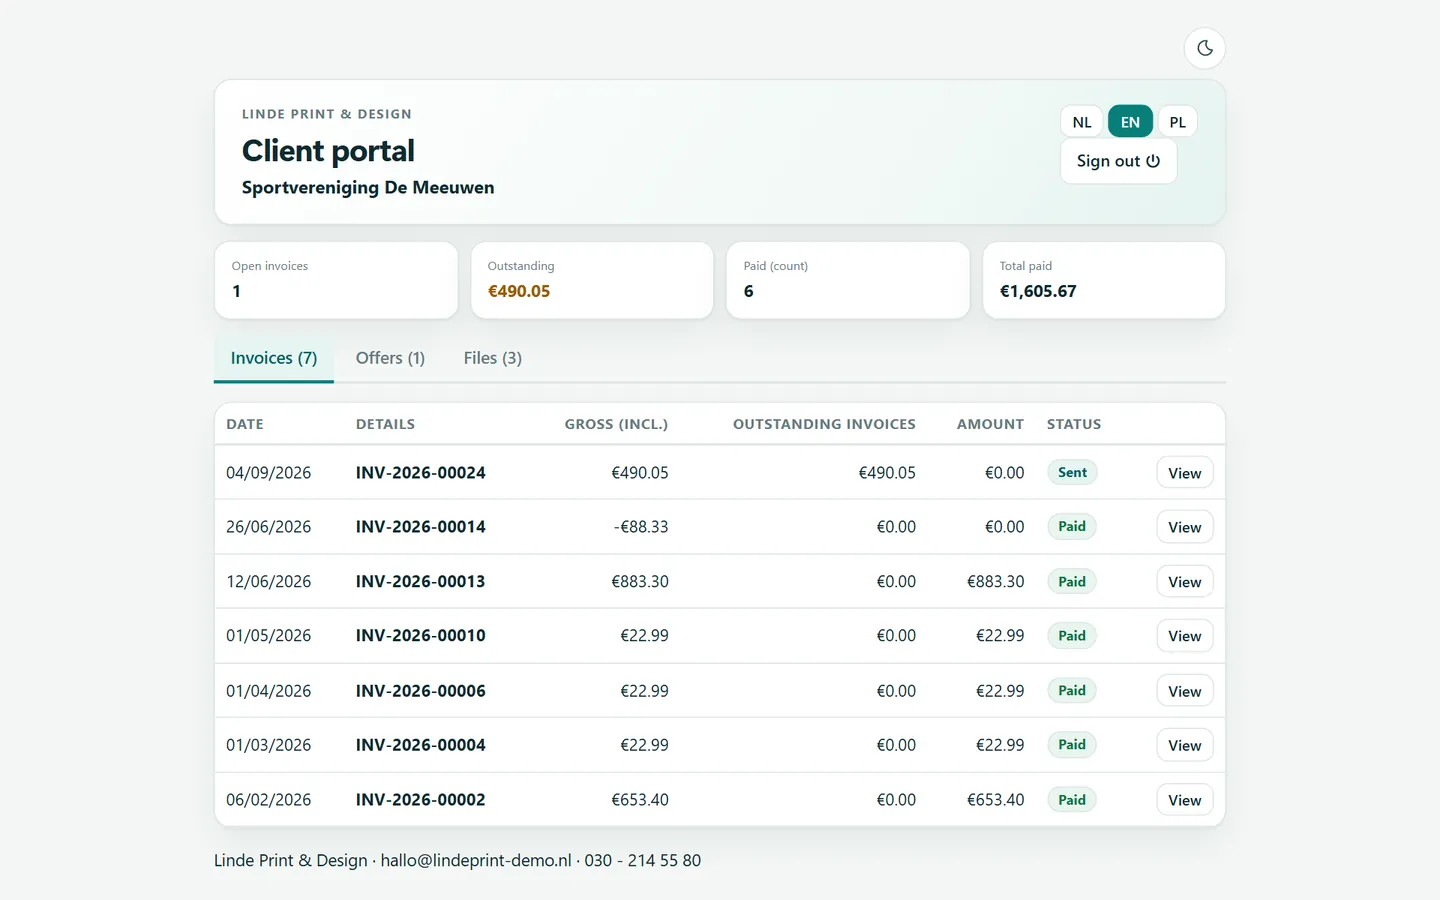View invoice INV-2026-00024

tap(1185, 473)
